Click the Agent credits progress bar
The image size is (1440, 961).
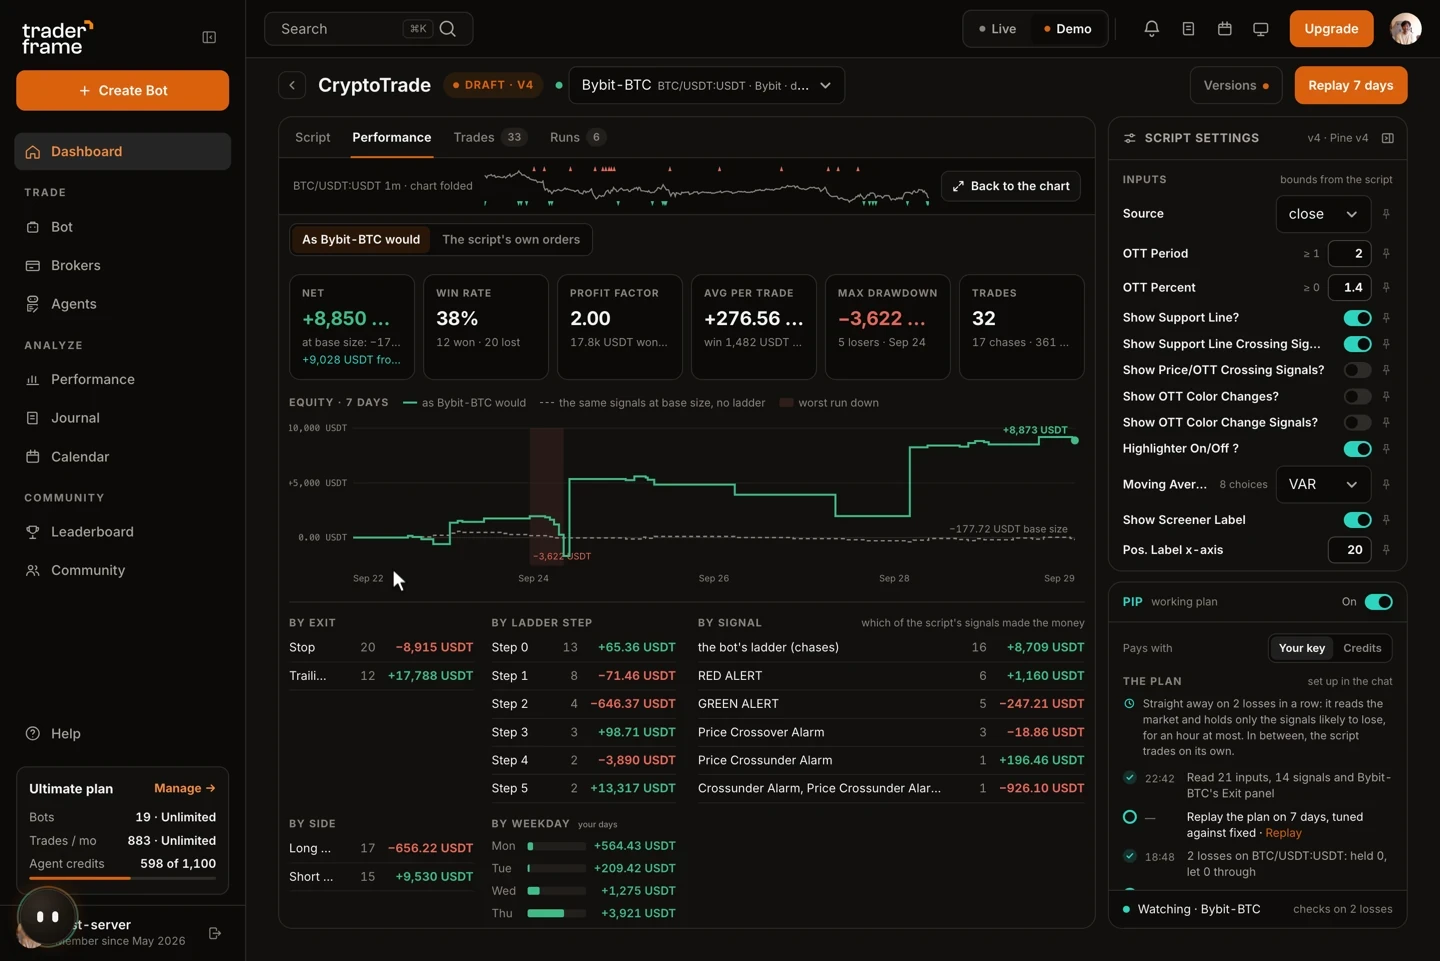pos(122,878)
